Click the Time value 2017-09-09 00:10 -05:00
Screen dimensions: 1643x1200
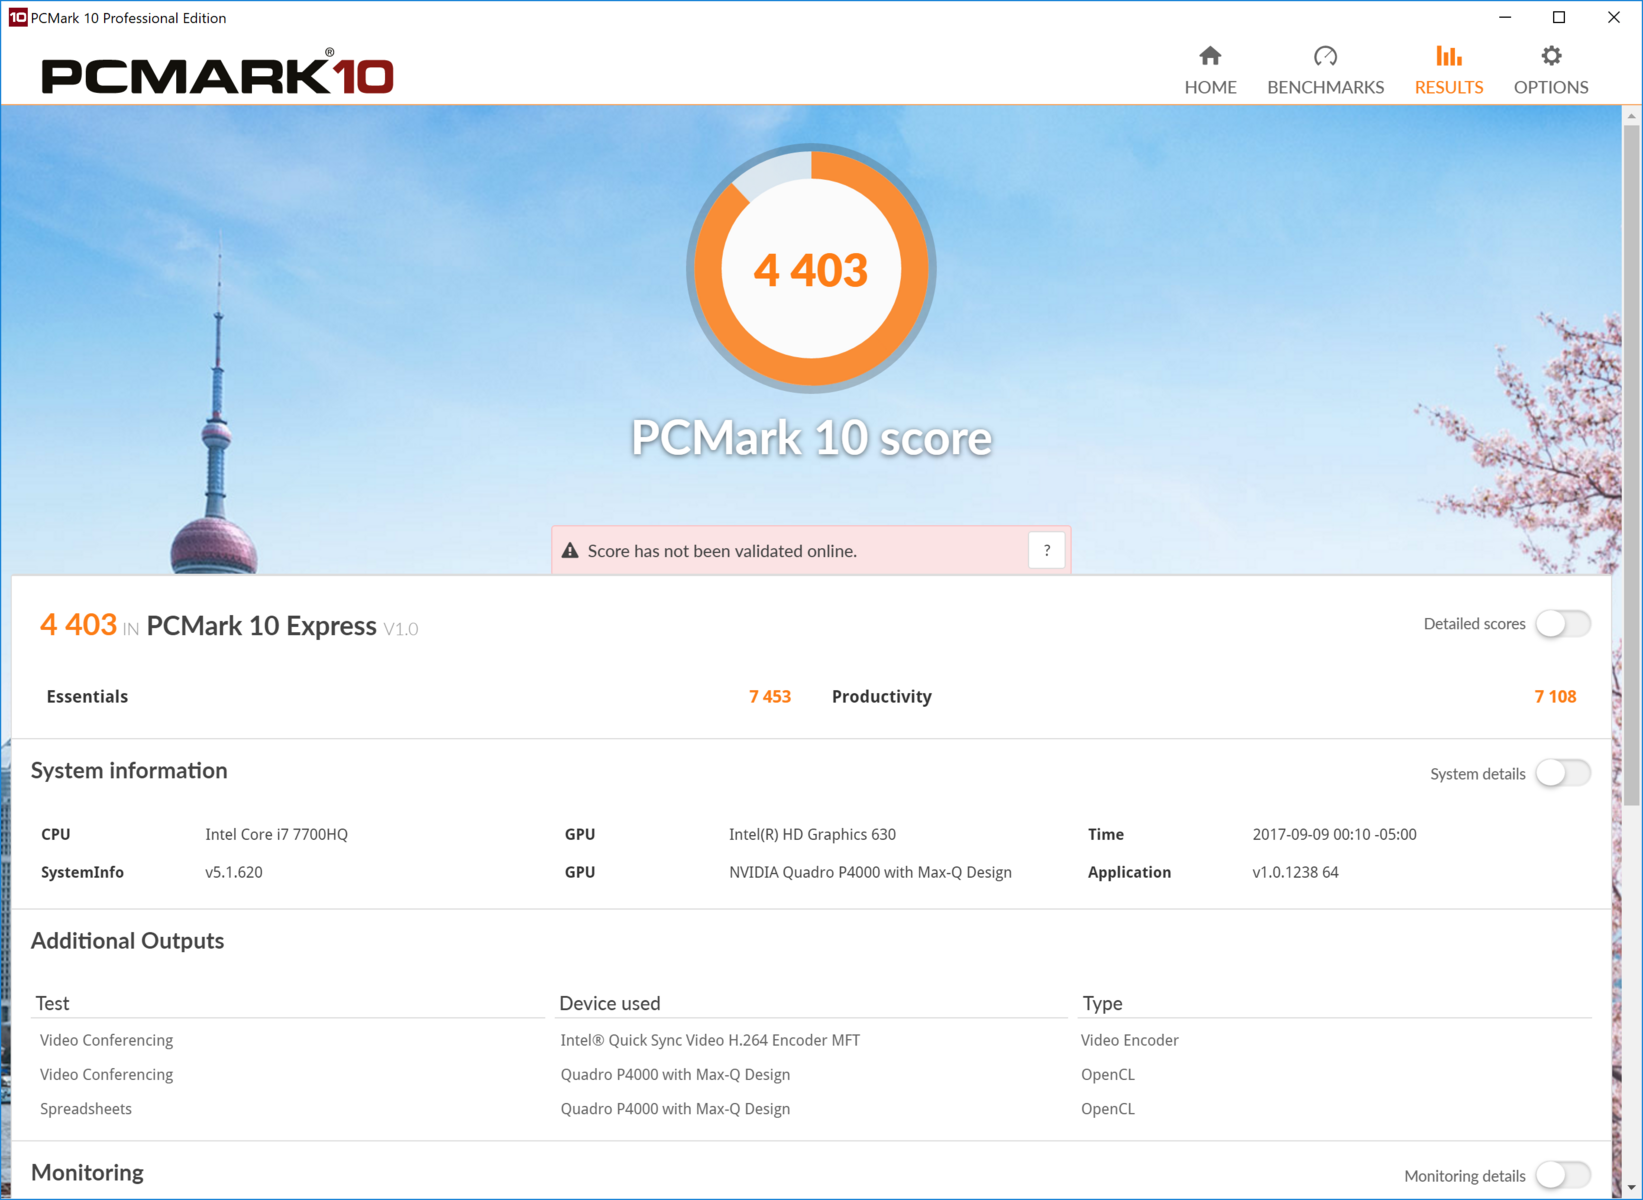(x=1334, y=834)
